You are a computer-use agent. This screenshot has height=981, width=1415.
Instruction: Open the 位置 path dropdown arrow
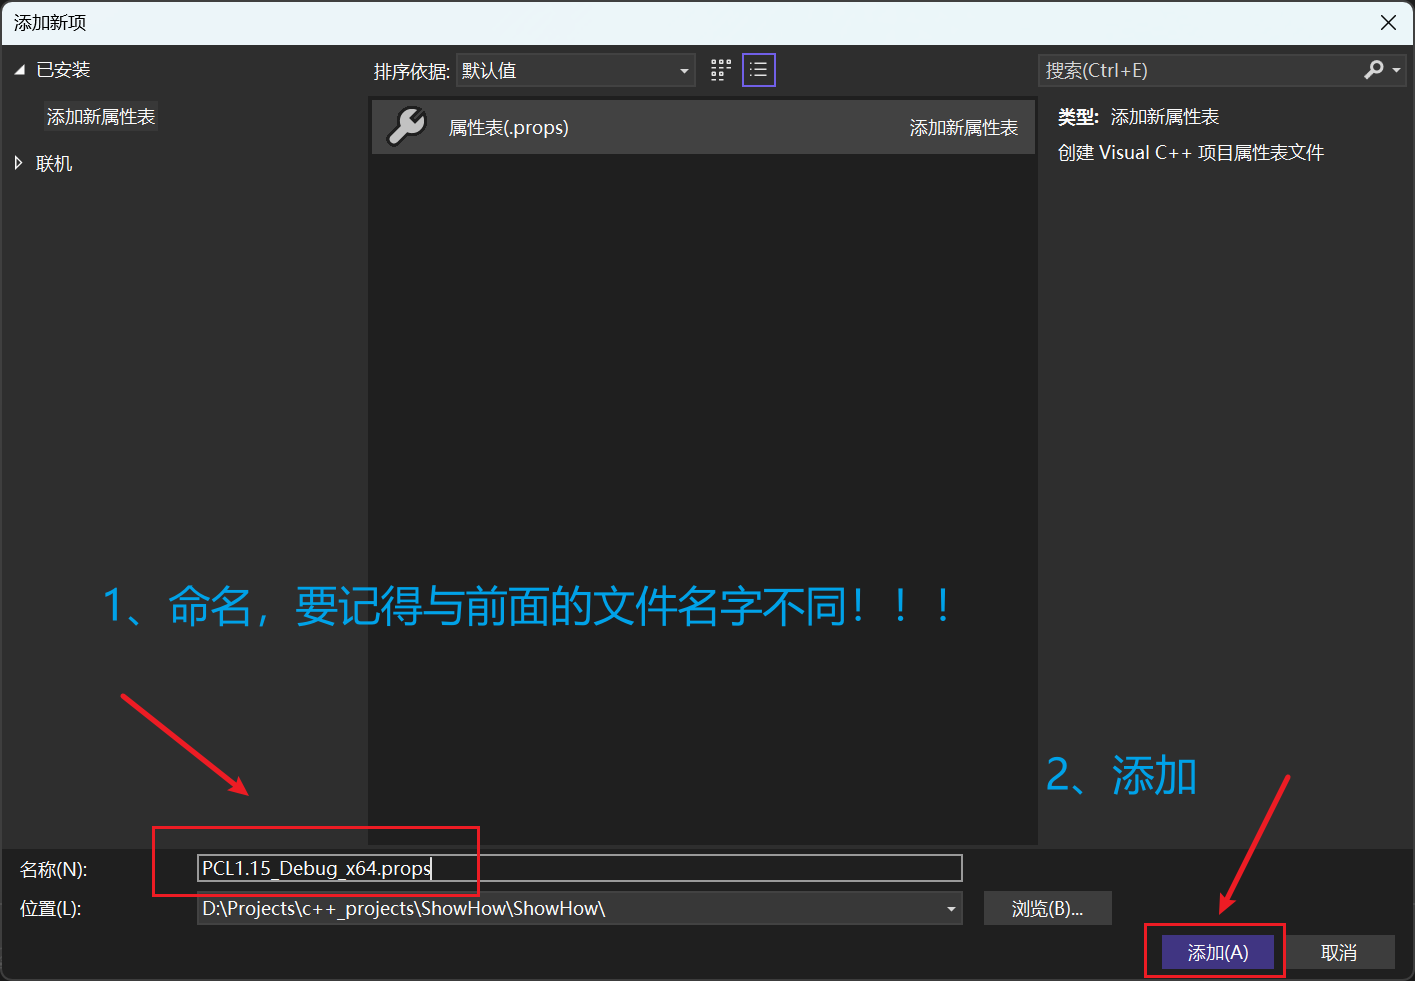[x=951, y=909]
